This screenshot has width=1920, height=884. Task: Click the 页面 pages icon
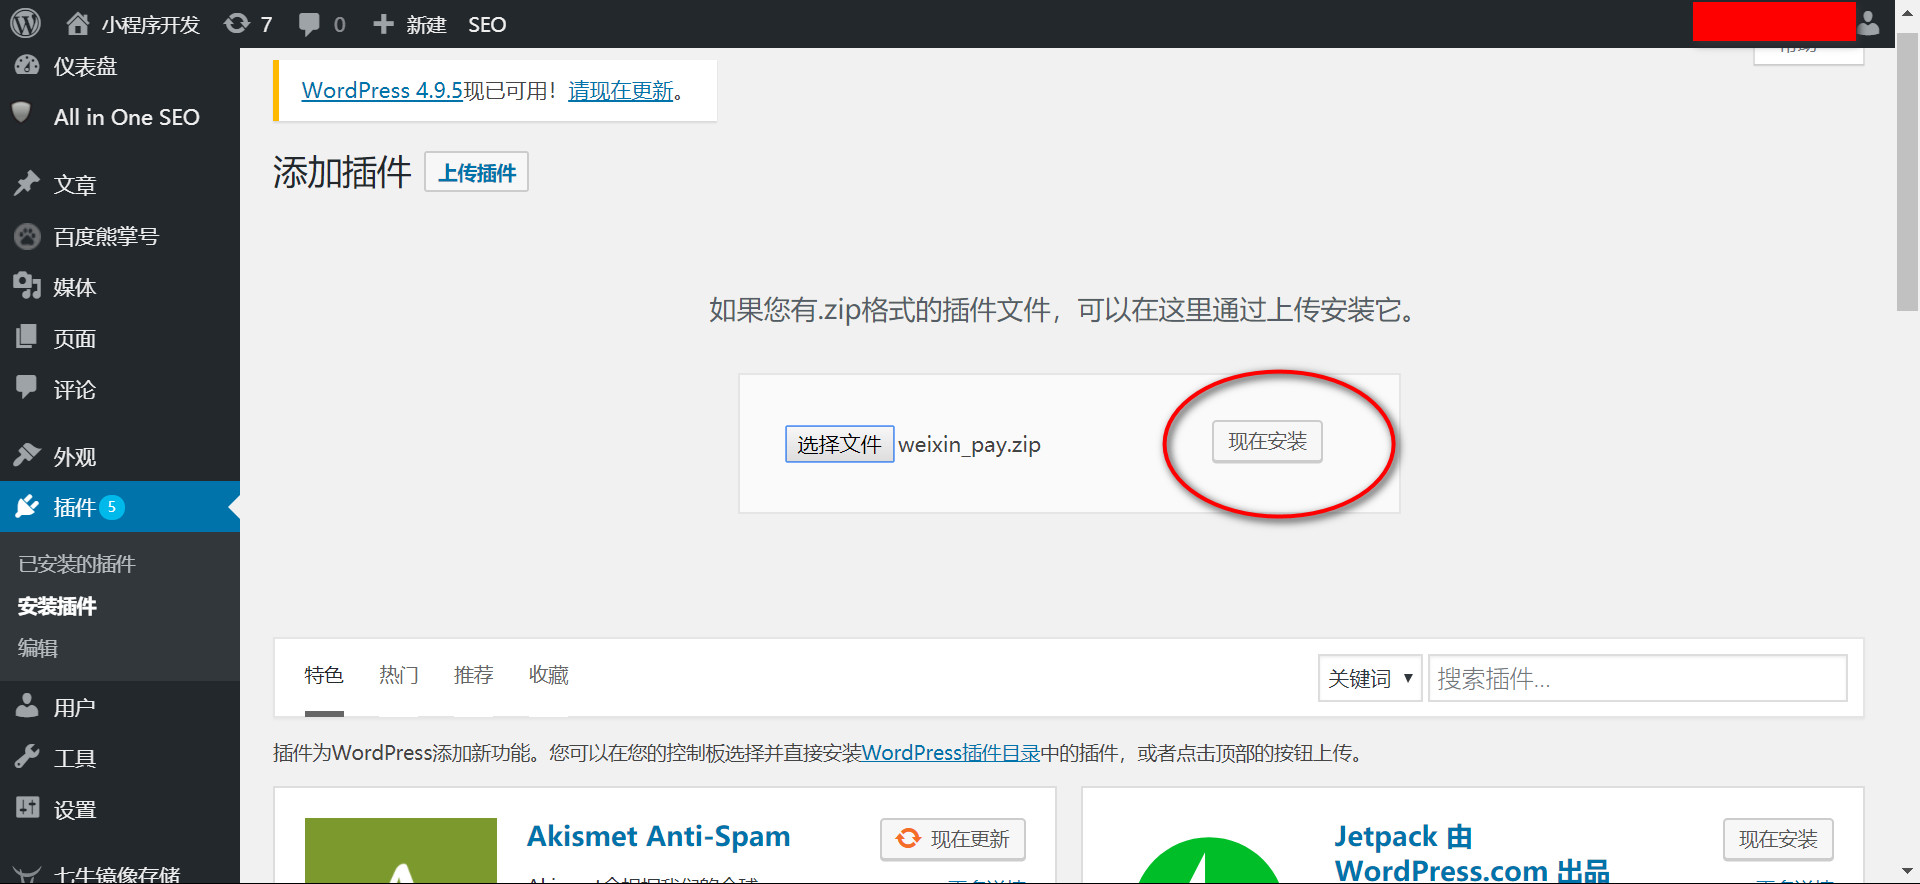[x=27, y=337]
